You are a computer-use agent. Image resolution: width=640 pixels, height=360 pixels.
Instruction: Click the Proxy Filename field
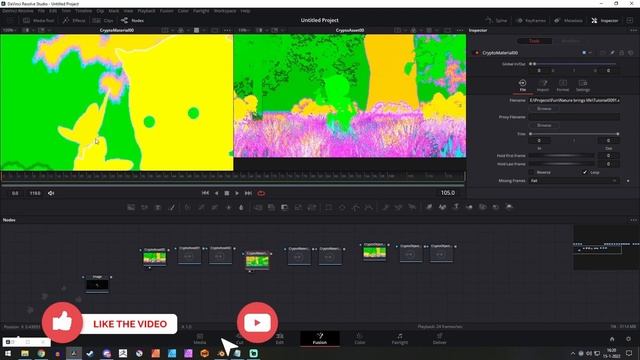click(x=574, y=117)
